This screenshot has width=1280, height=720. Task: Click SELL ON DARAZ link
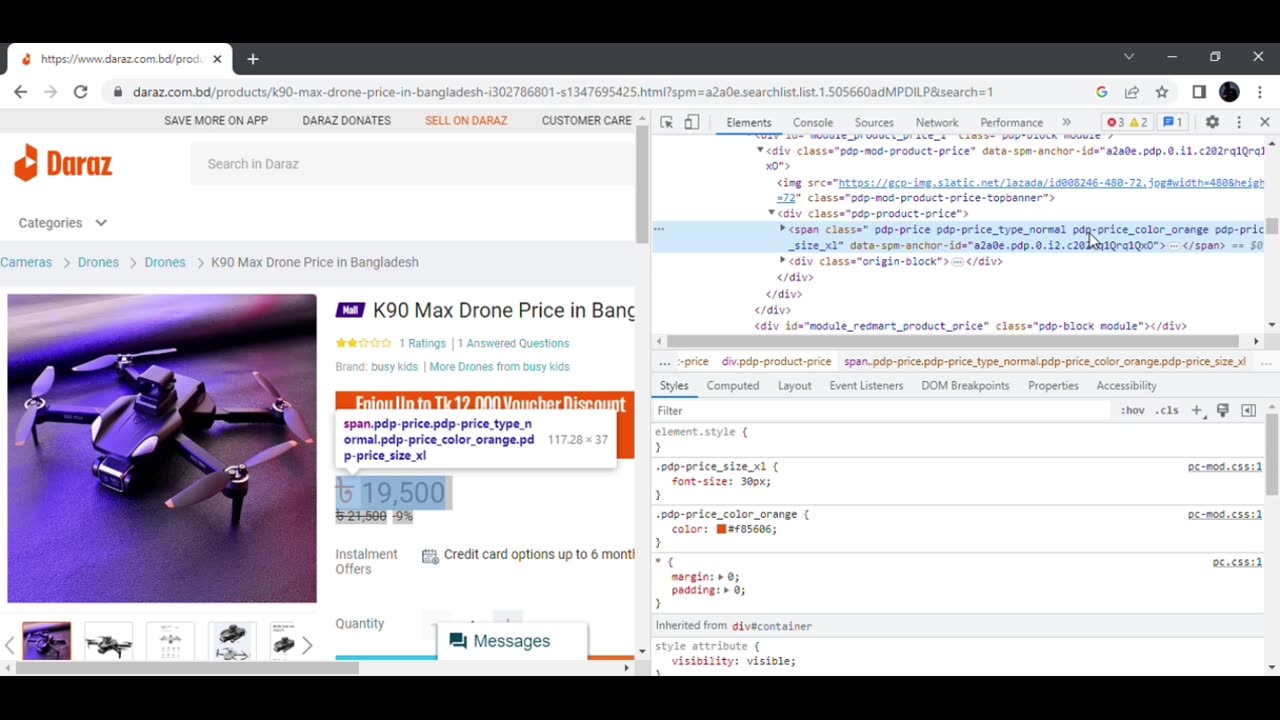point(466,120)
